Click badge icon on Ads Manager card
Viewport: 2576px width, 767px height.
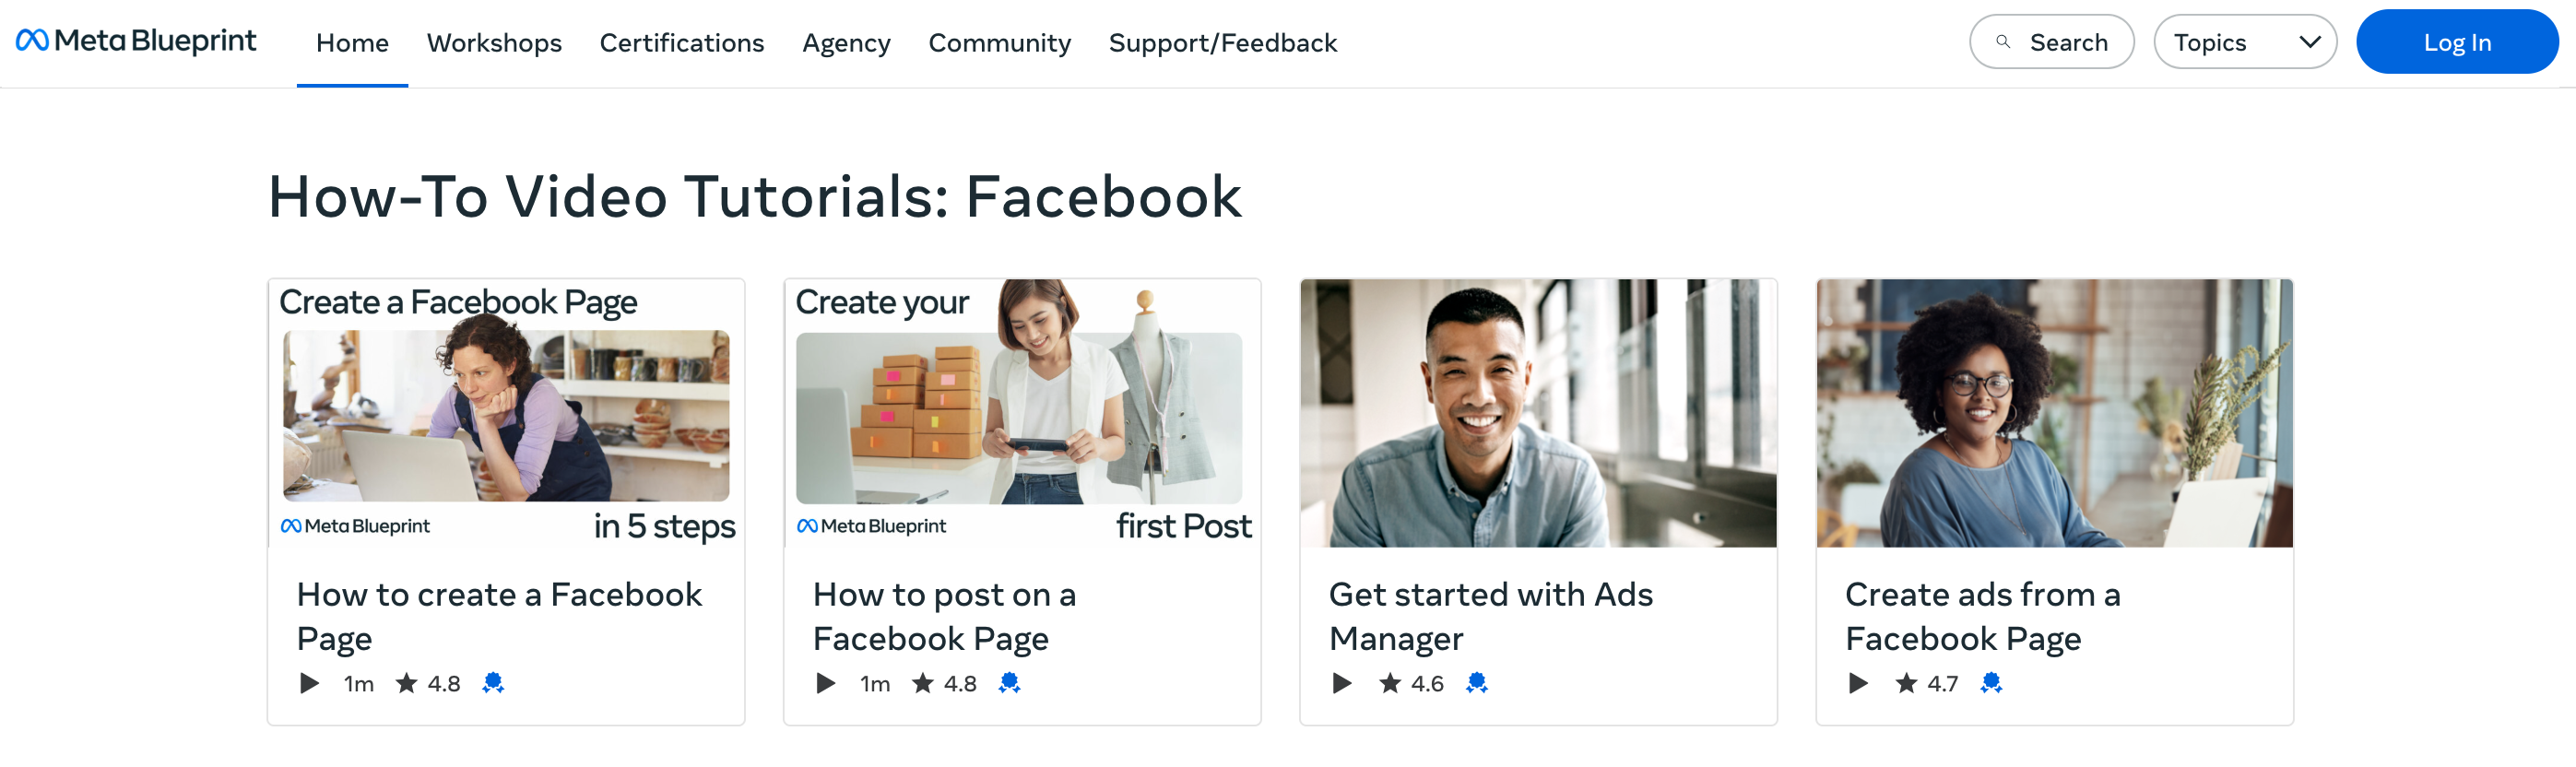point(1476,683)
